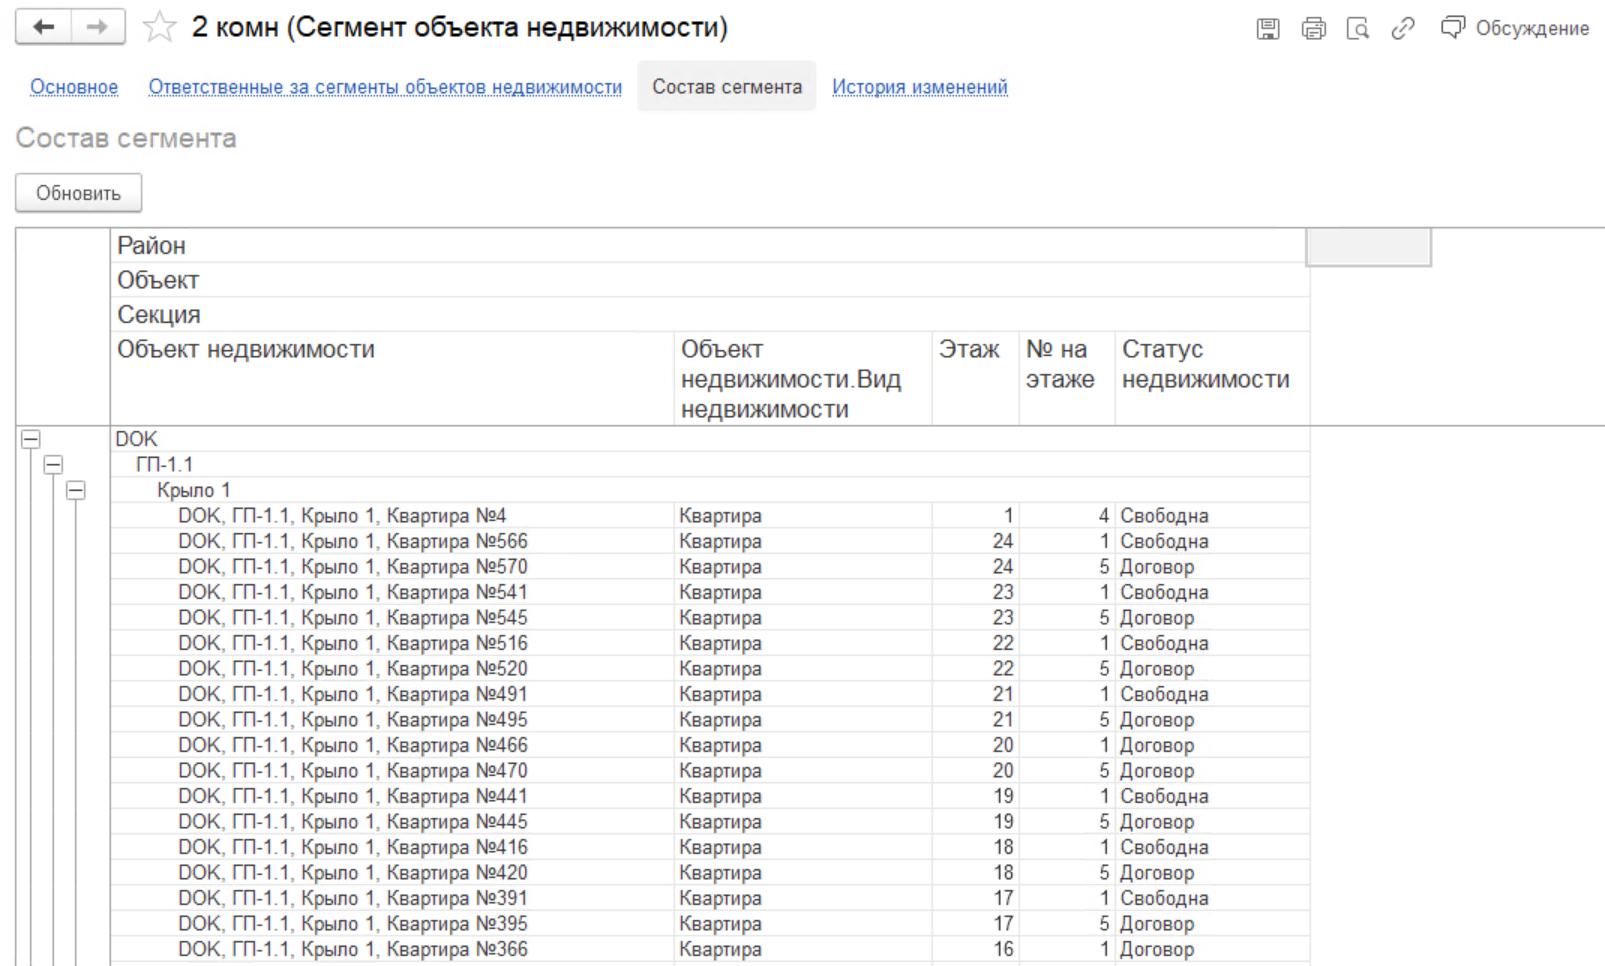
Task: Open Ответственные за сегменты объектов недвижимости link
Action: click(x=385, y=87)
